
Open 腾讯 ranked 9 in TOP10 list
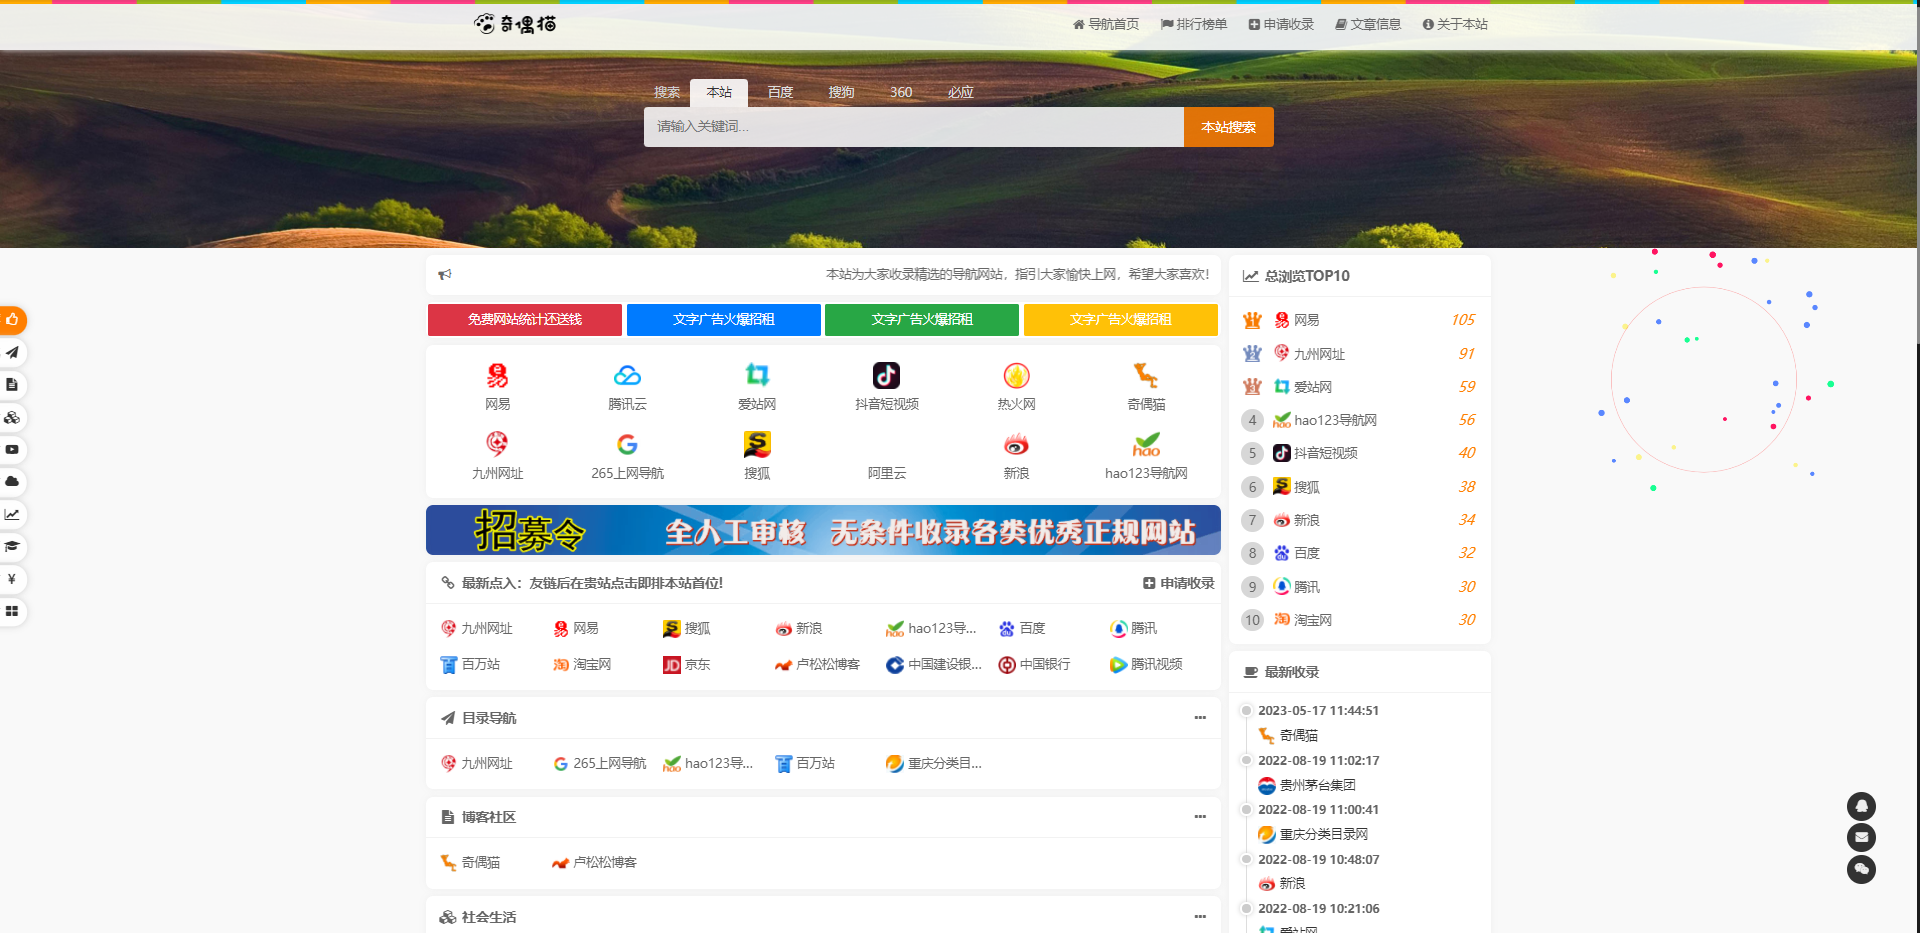click(x=1297, y=587)
